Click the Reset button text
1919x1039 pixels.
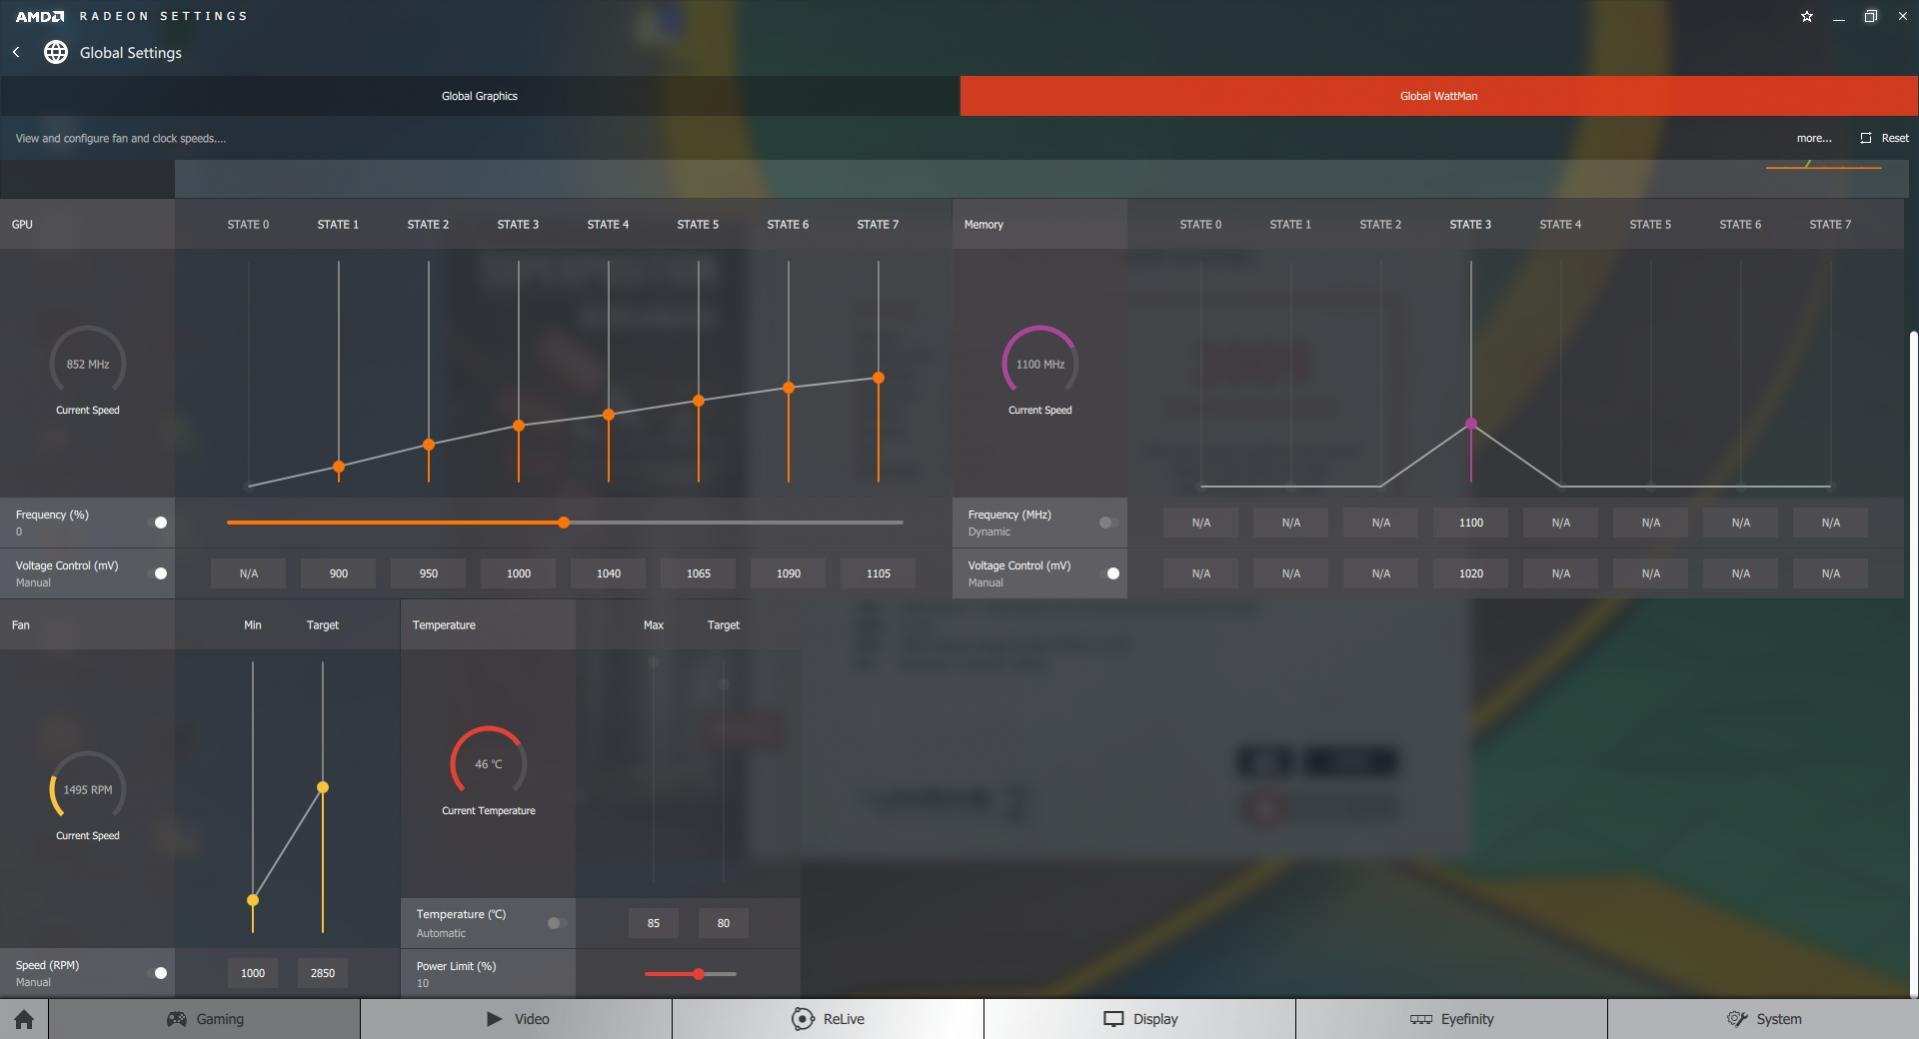[x=1895, y=138]
